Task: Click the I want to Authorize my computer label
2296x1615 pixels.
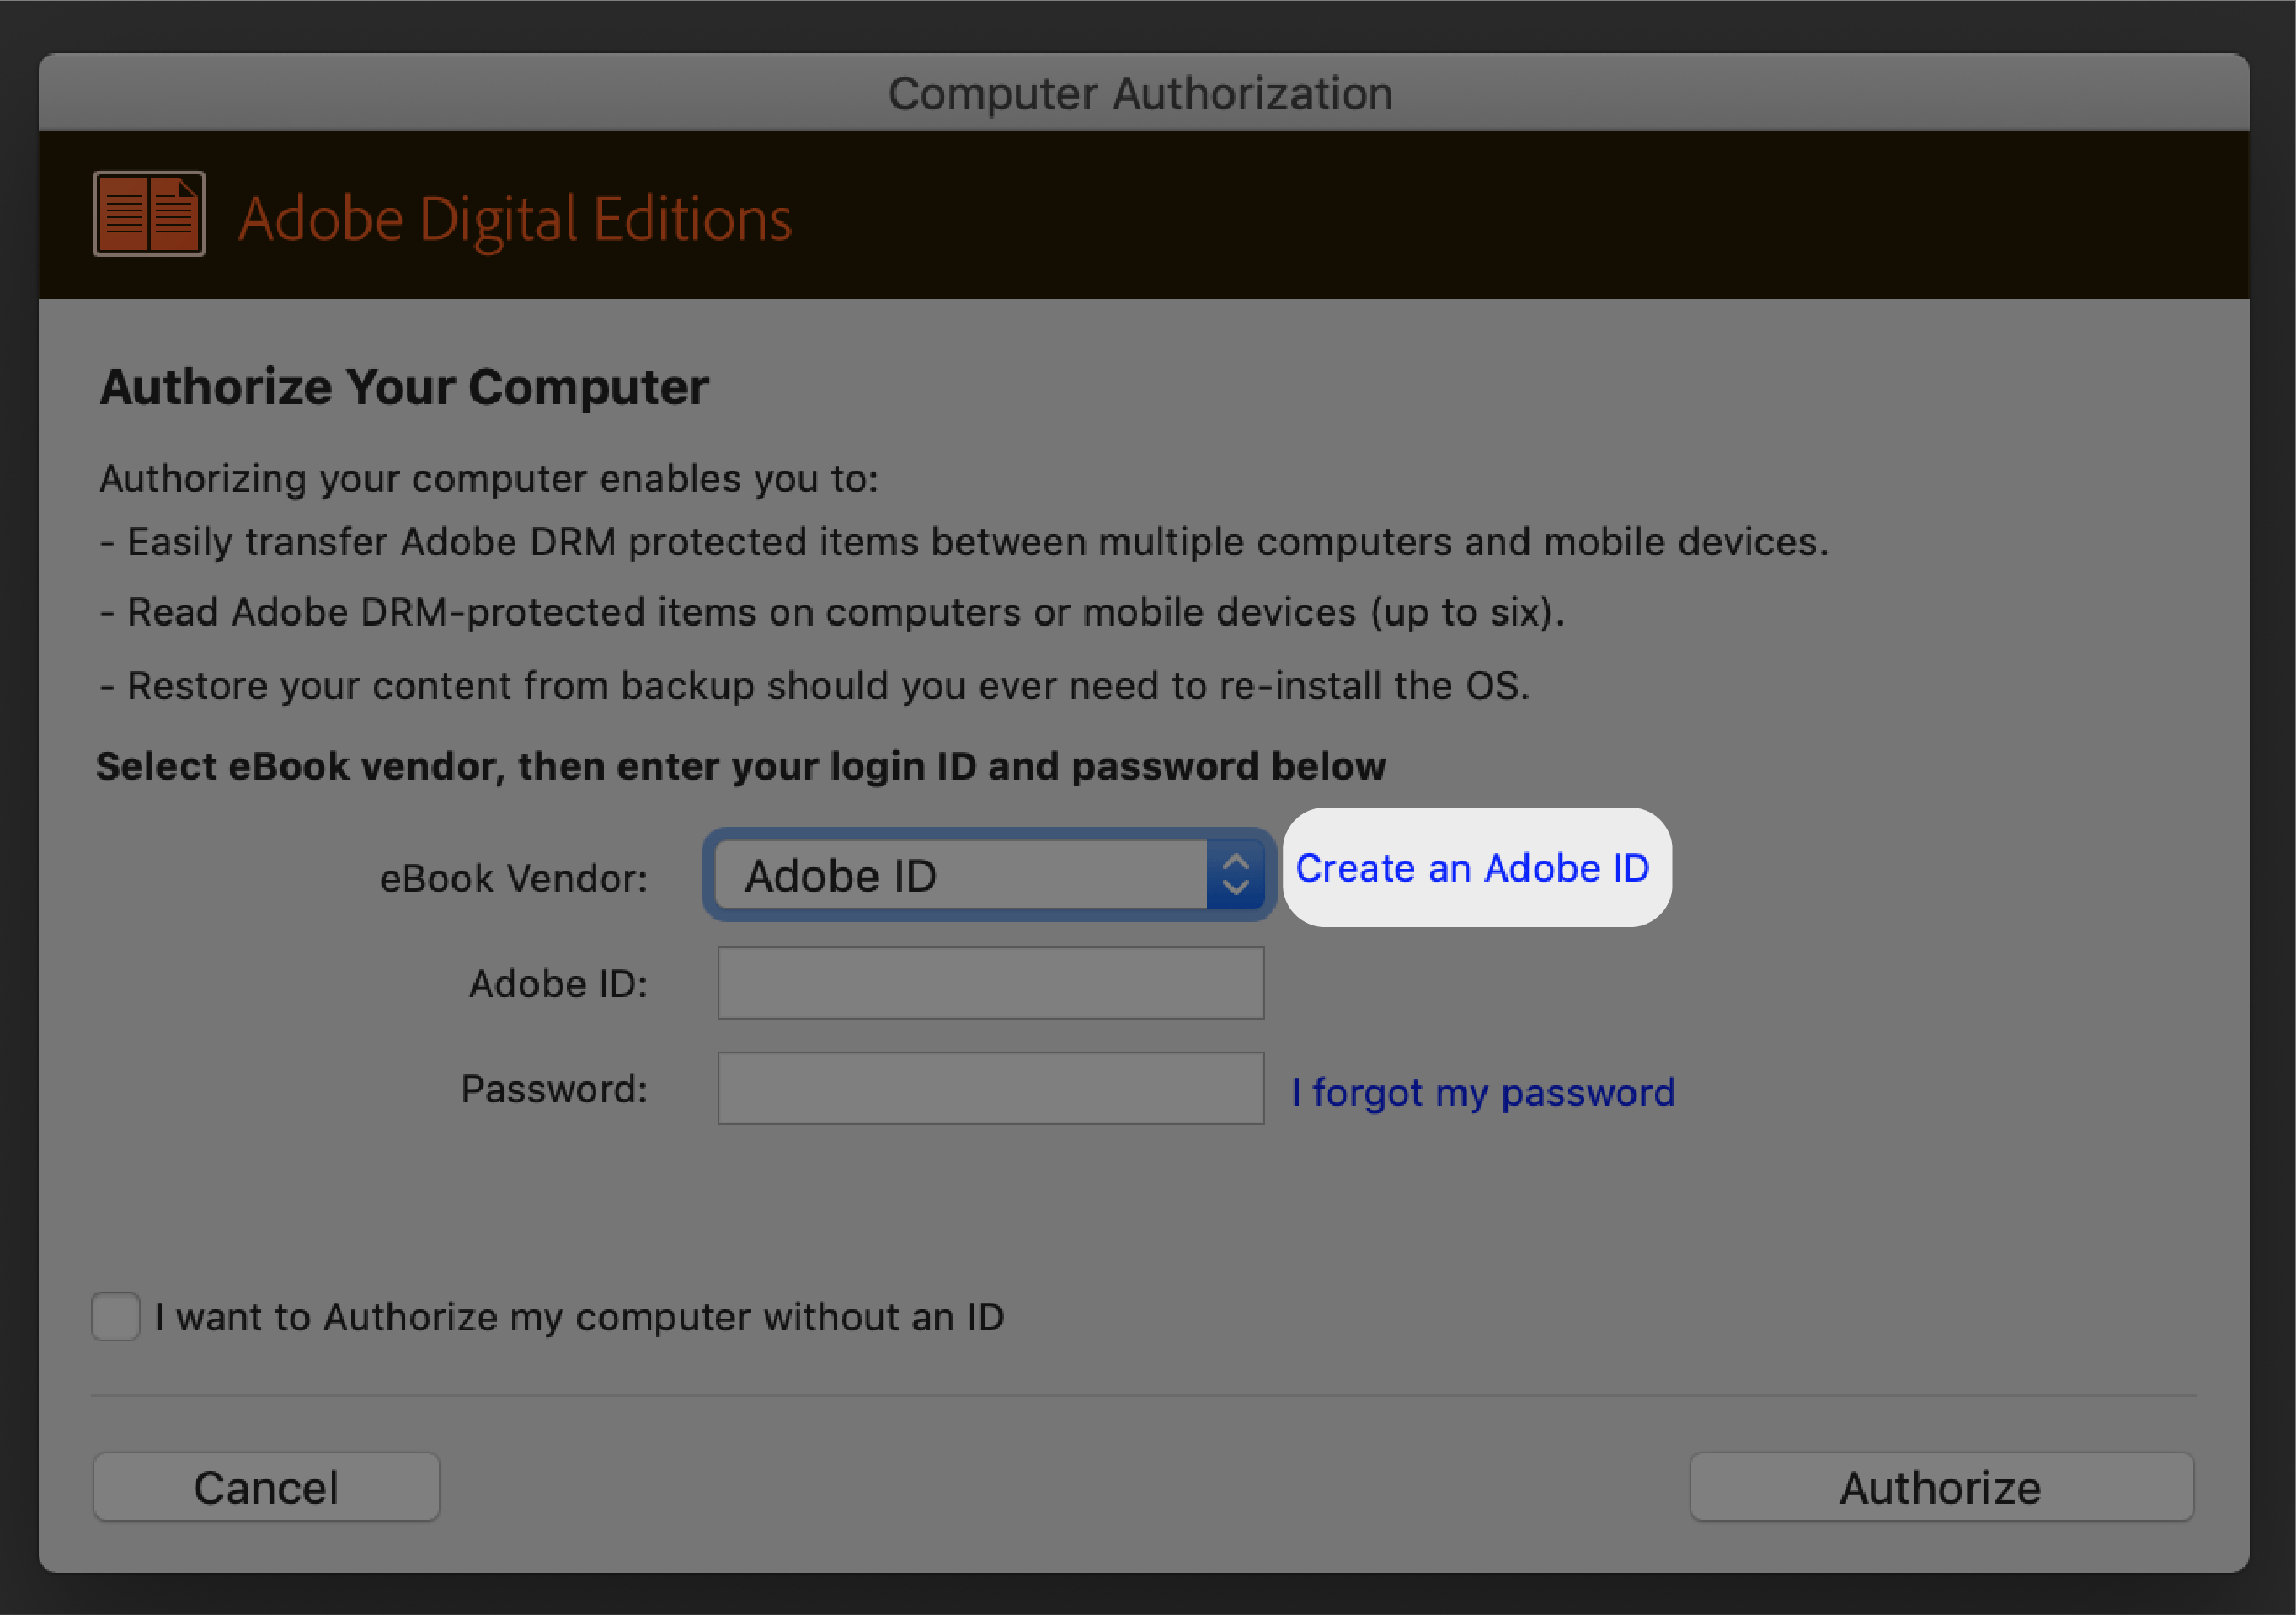Action: (578, 1317)
